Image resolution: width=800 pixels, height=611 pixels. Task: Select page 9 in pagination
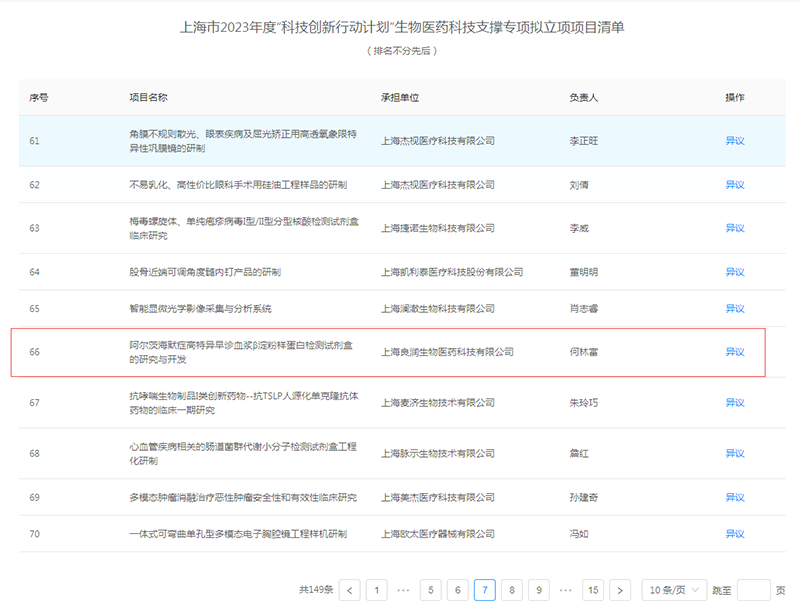(x=537, y=591)
